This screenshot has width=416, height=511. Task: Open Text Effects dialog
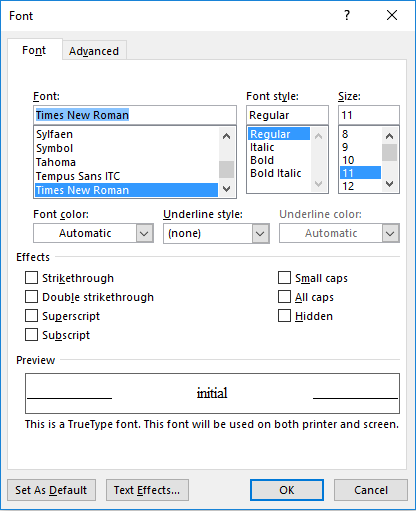147,490
